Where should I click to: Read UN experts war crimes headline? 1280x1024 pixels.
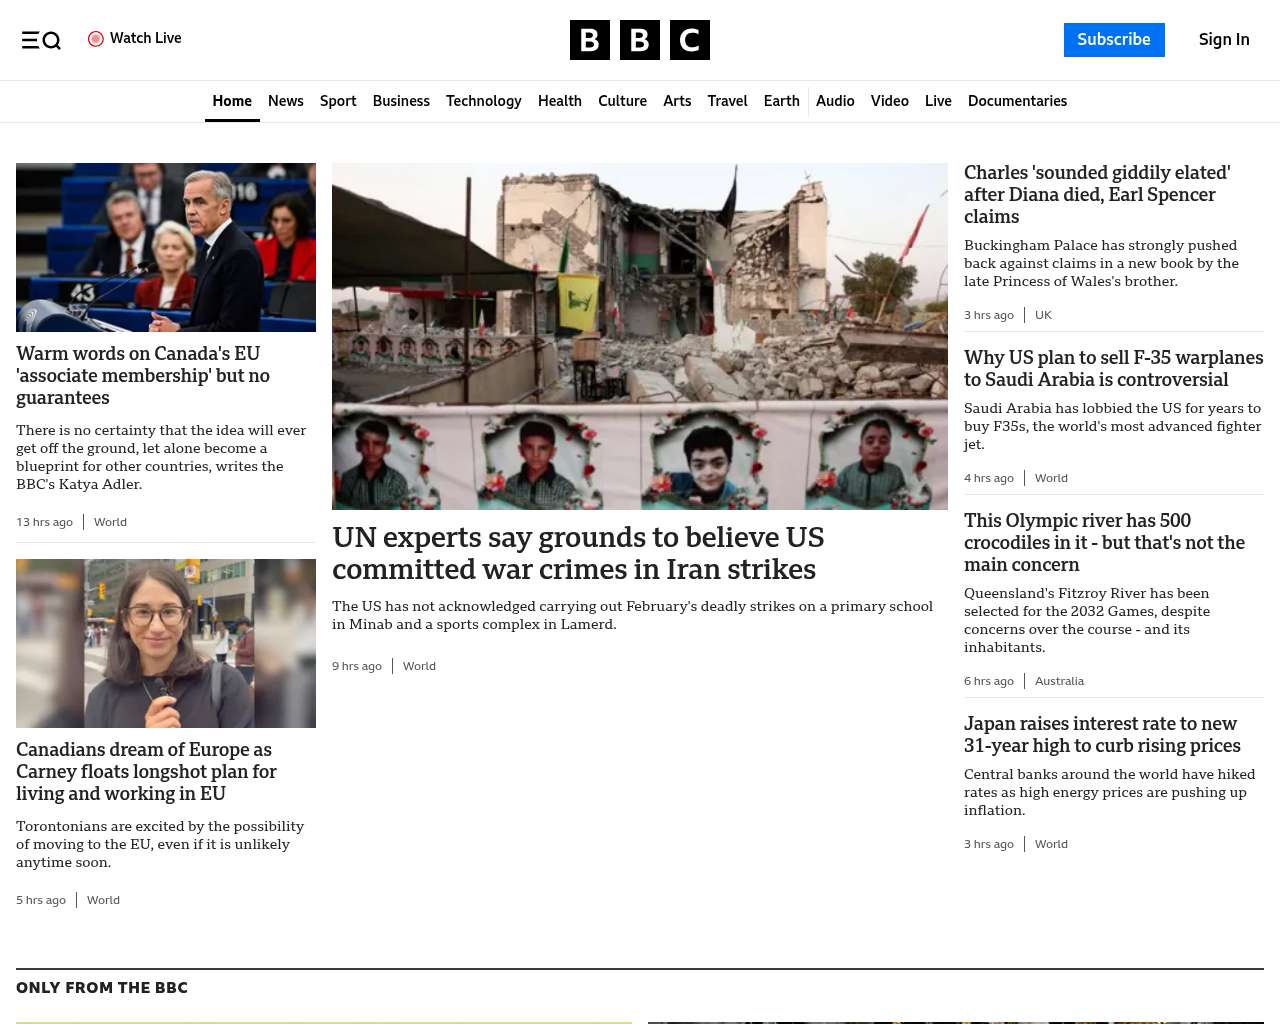(578, 553)
